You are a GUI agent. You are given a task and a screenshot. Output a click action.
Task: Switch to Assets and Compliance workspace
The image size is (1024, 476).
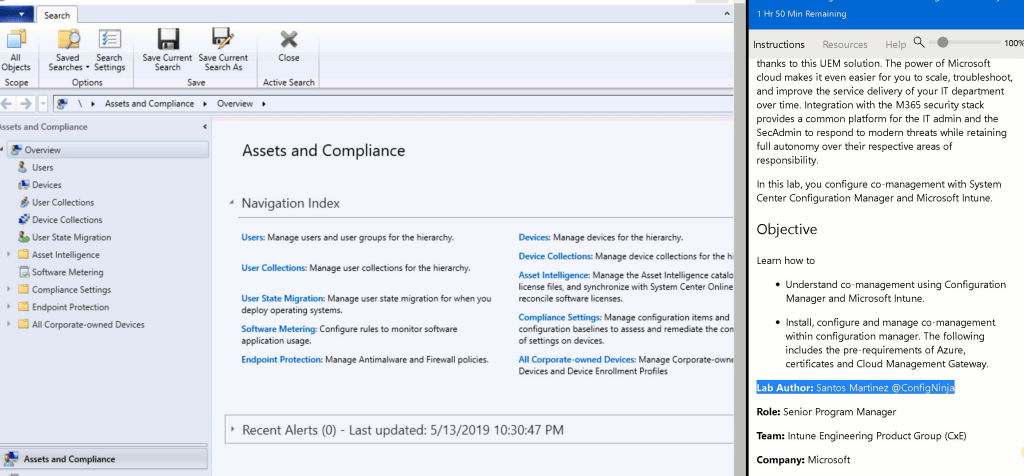pyautogui.click(x=103, y=459)
